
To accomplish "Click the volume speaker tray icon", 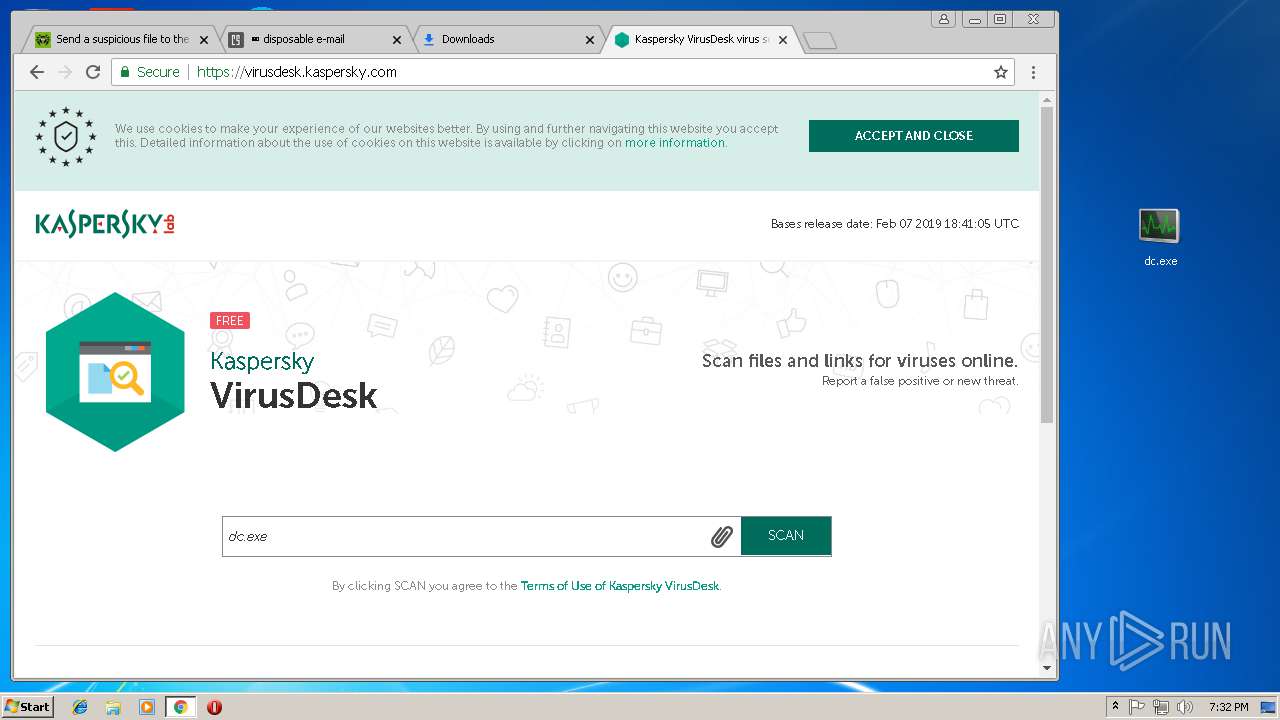I will point(1185,707).
